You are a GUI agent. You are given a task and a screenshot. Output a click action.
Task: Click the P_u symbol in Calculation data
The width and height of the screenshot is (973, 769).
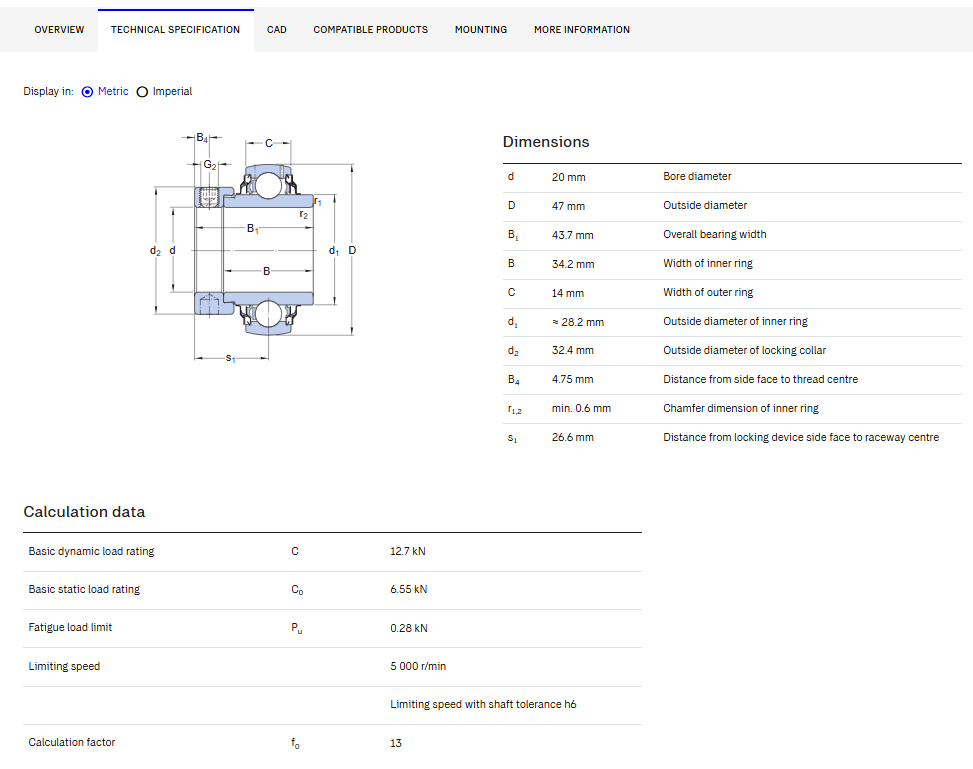click(297, 628)
